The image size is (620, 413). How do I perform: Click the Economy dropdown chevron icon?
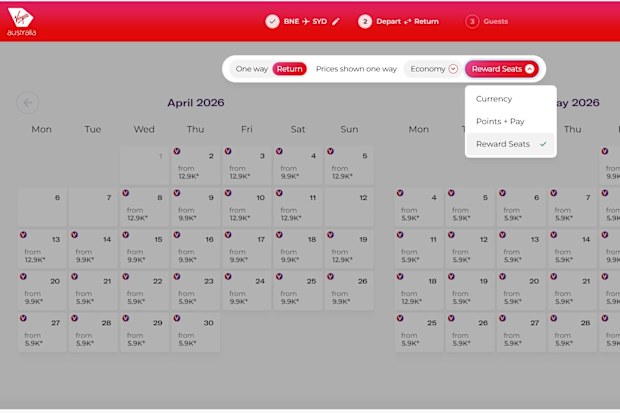point(453,69)
